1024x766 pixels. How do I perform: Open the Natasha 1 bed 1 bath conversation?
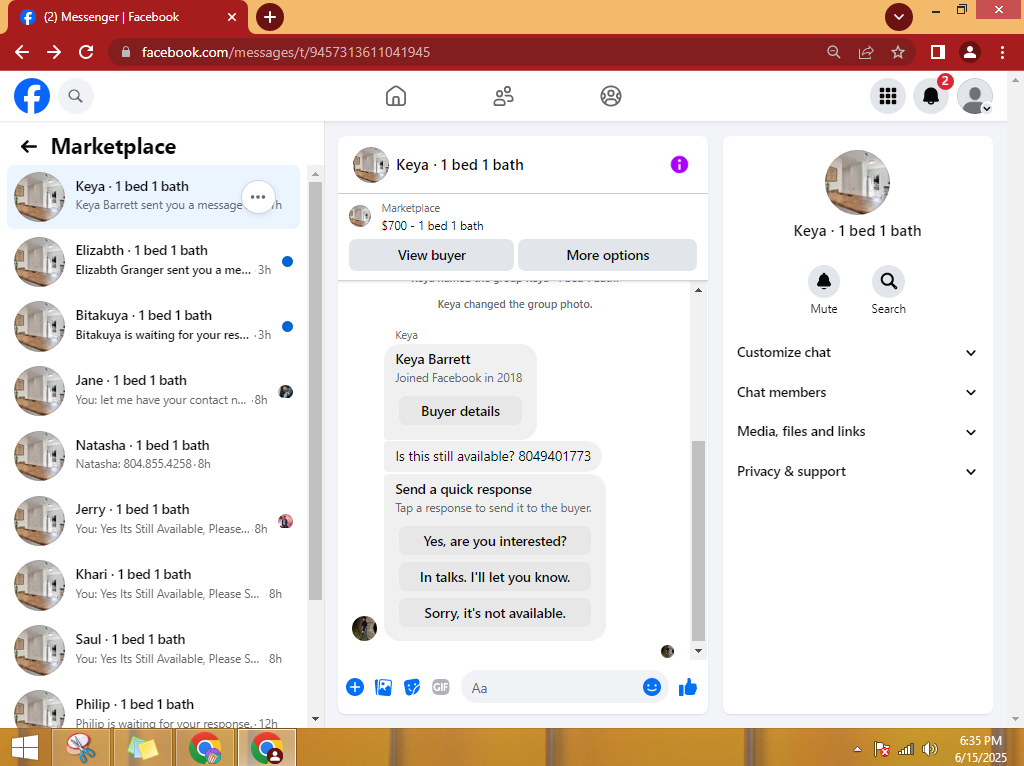[x=153, y=456]
